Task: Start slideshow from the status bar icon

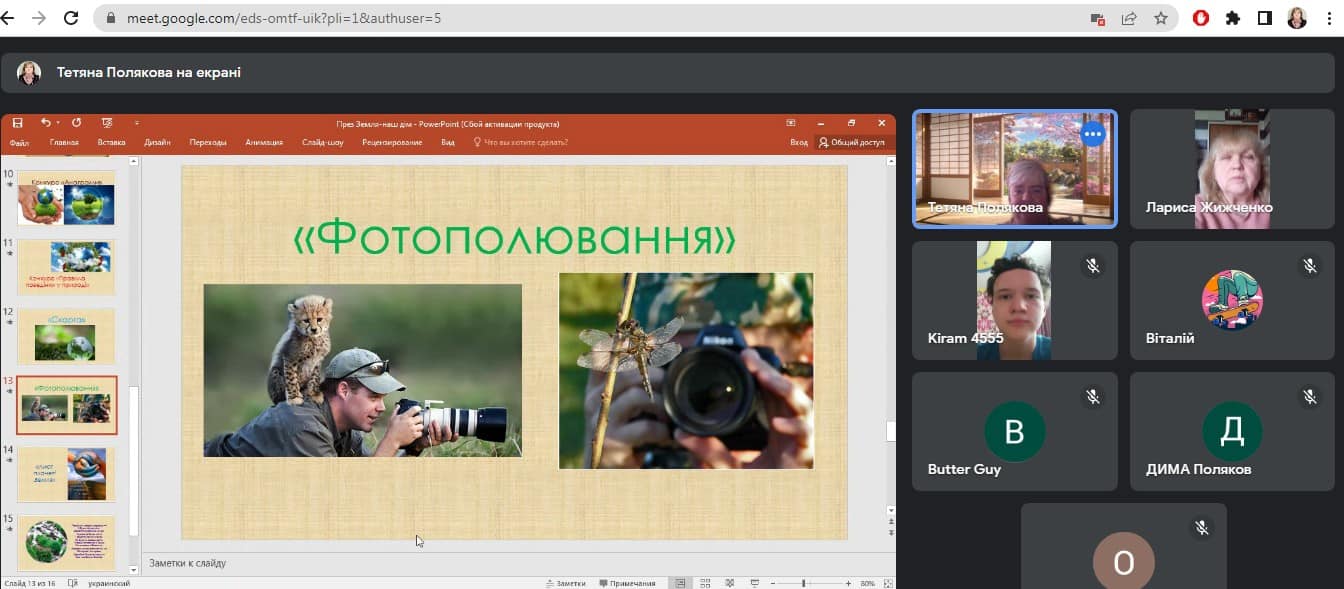Action: [753, 583]
